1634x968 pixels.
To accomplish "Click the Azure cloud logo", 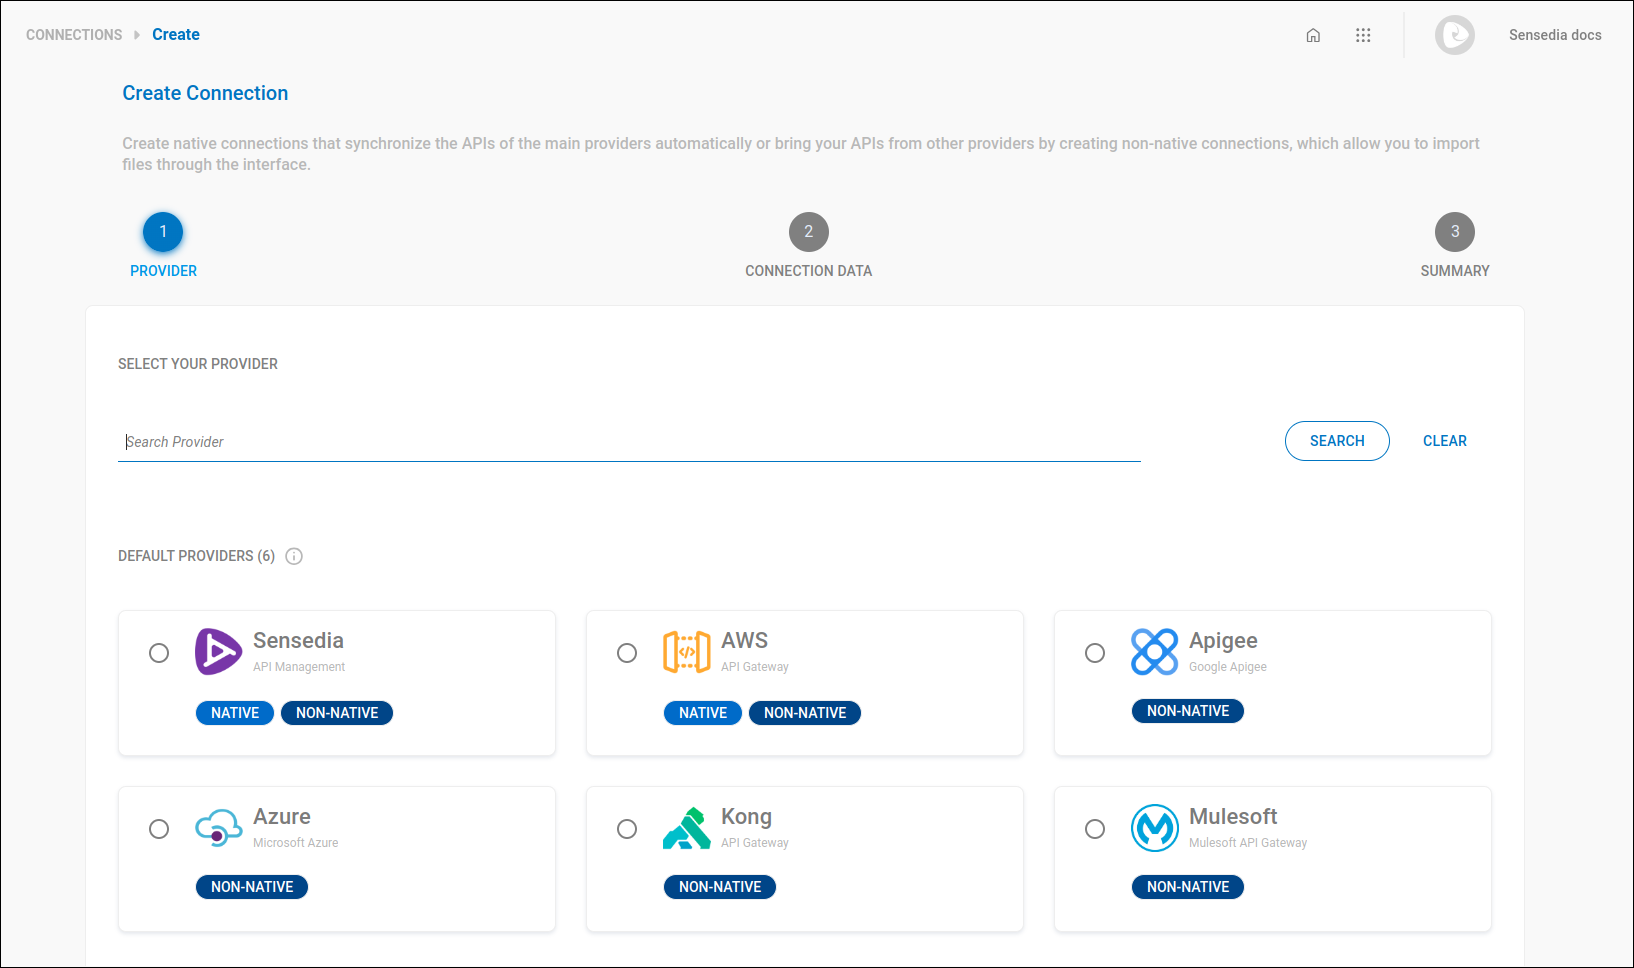I will tap(218, 828).
